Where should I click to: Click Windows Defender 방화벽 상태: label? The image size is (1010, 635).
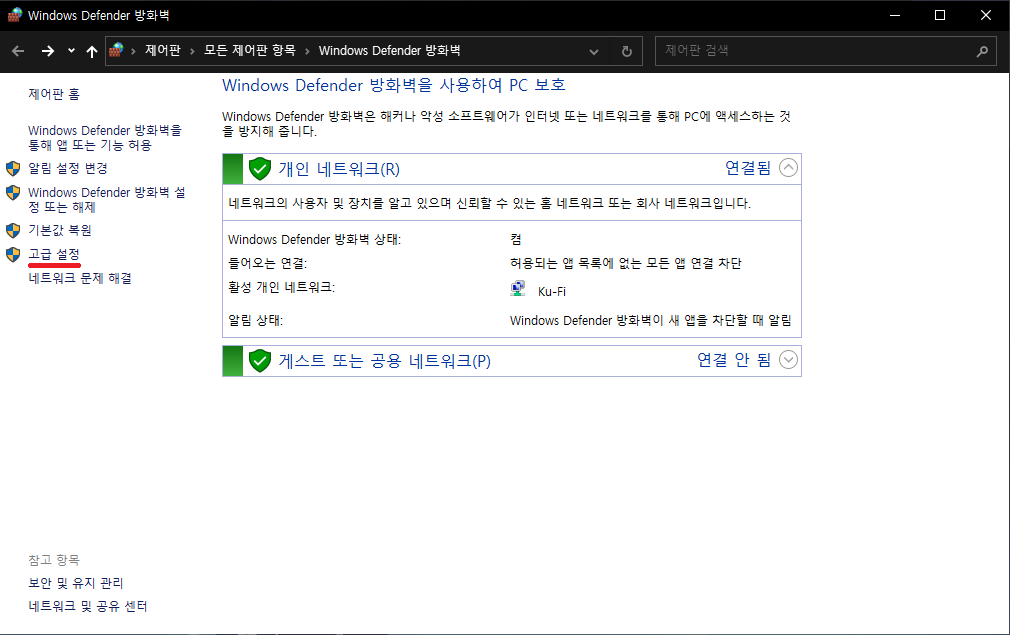tap(314, 240)
